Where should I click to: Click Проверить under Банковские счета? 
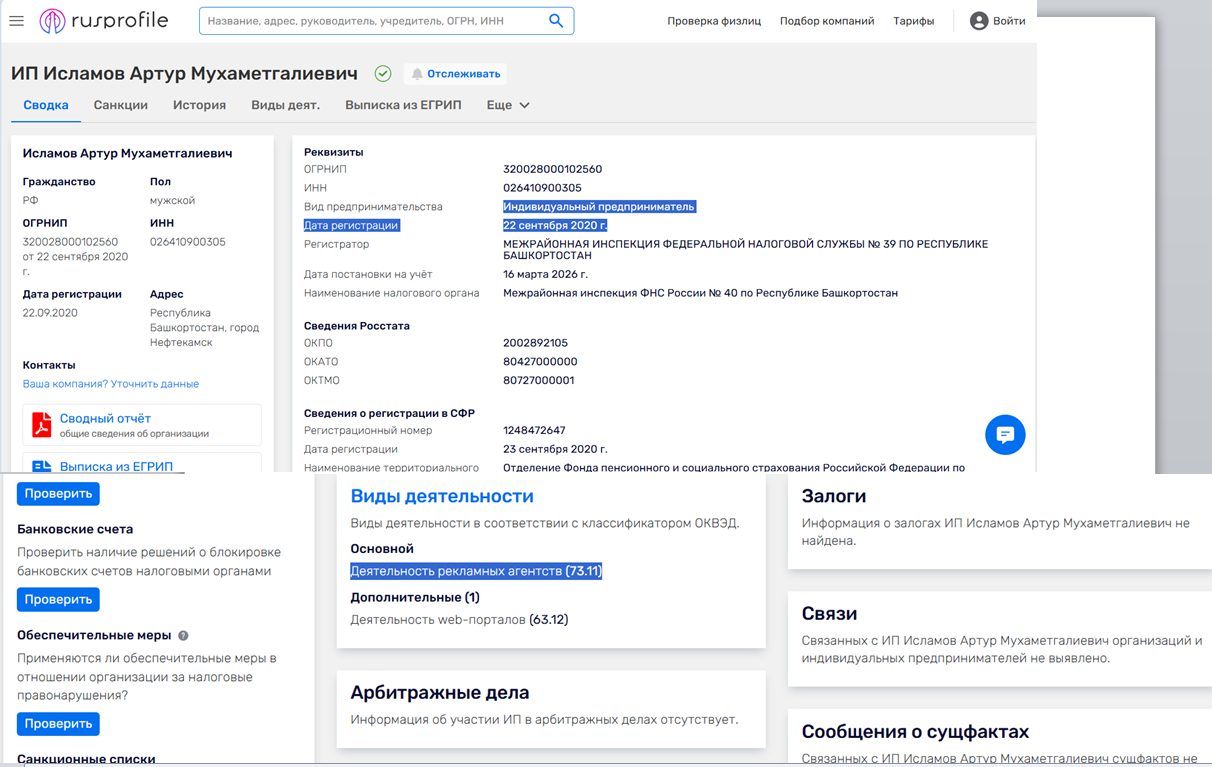[58, 599]
